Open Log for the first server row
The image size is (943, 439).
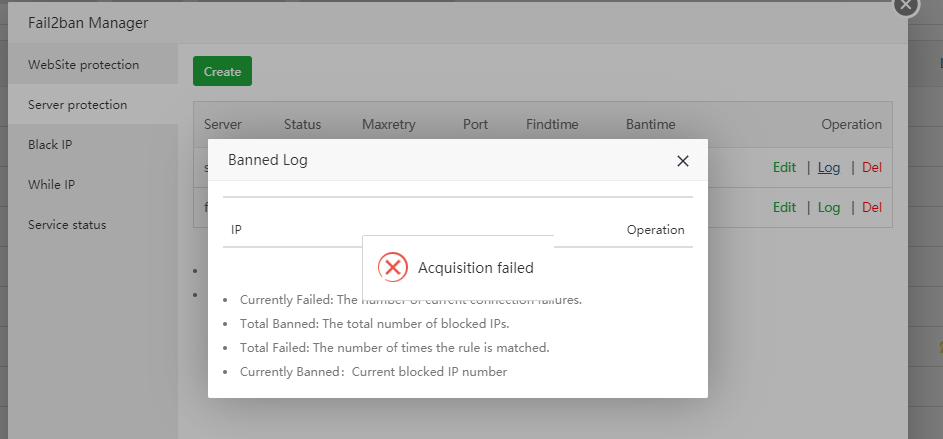[829, 168]
